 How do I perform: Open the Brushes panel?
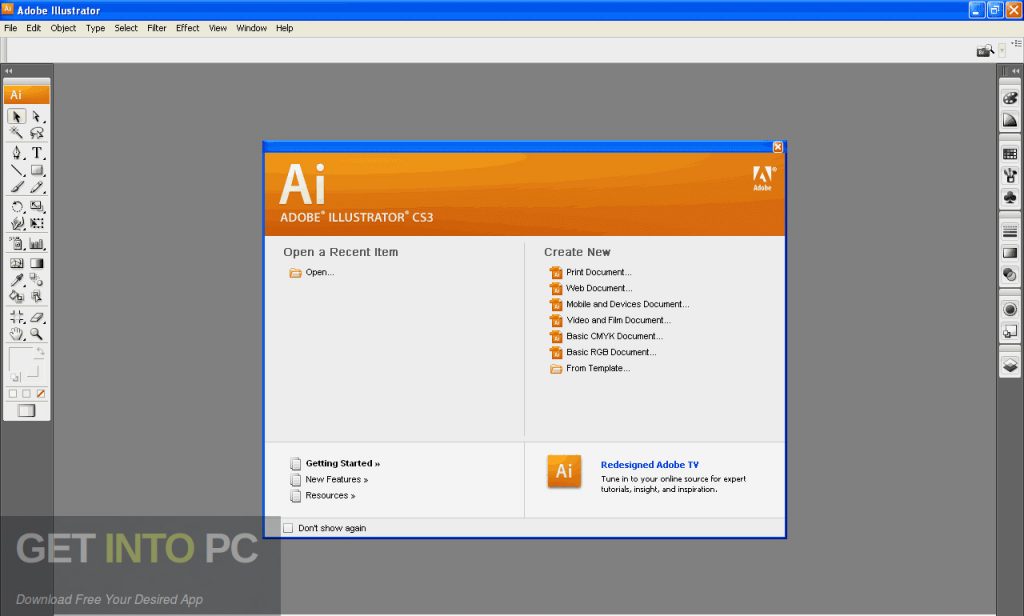[1010, 176]
